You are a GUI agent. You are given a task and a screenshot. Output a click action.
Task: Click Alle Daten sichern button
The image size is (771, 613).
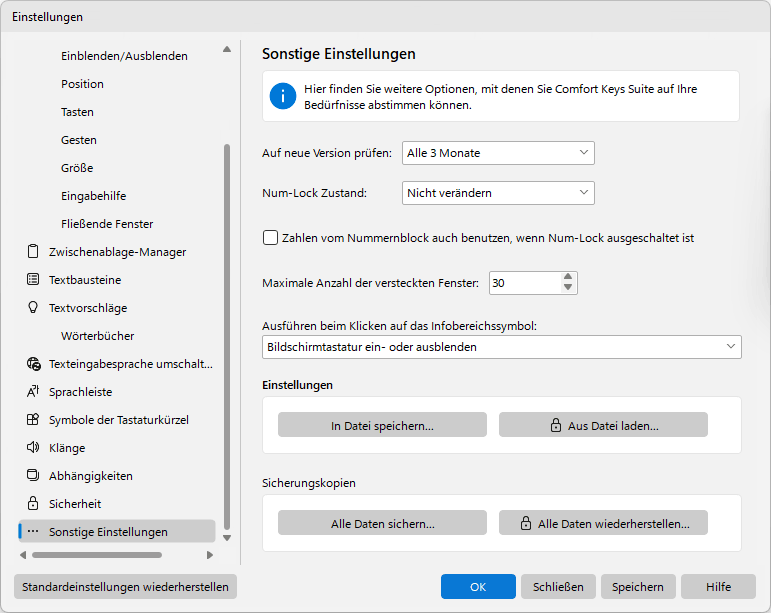[382, 523]
